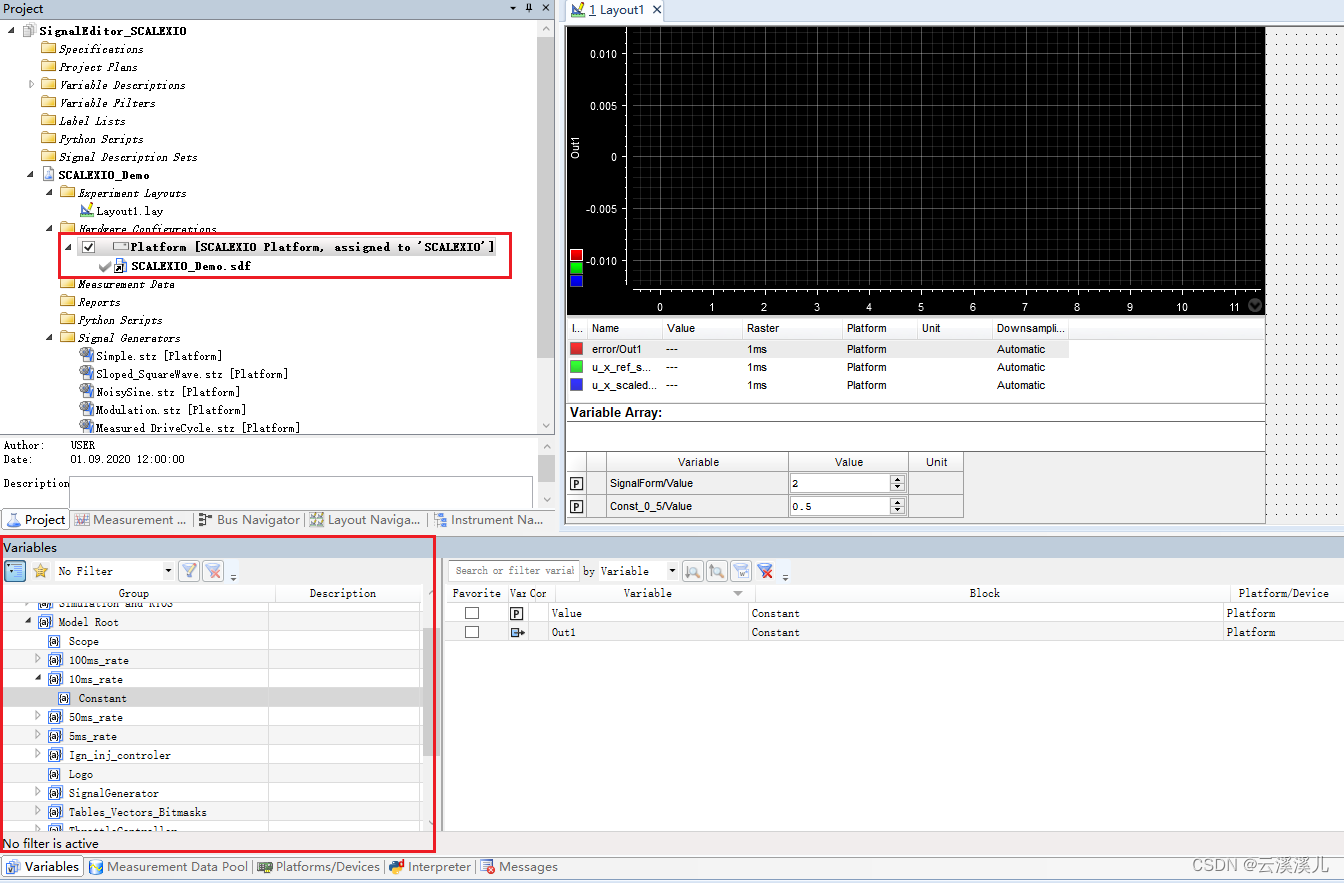1344x883 pixels.
Task: Open the No Filter dropdown
Action: coord(167,571)
